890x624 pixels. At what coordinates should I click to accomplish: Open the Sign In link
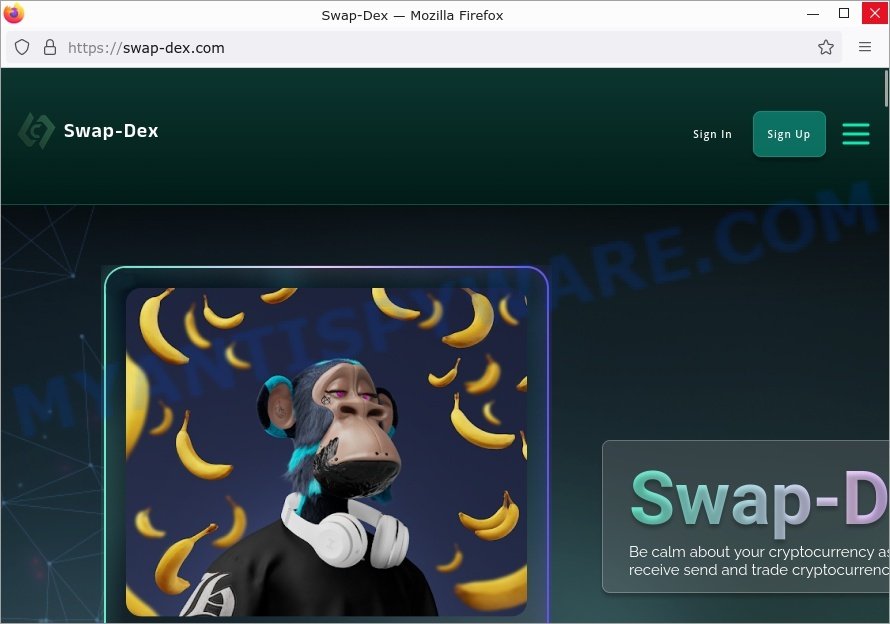coord(712,135)
